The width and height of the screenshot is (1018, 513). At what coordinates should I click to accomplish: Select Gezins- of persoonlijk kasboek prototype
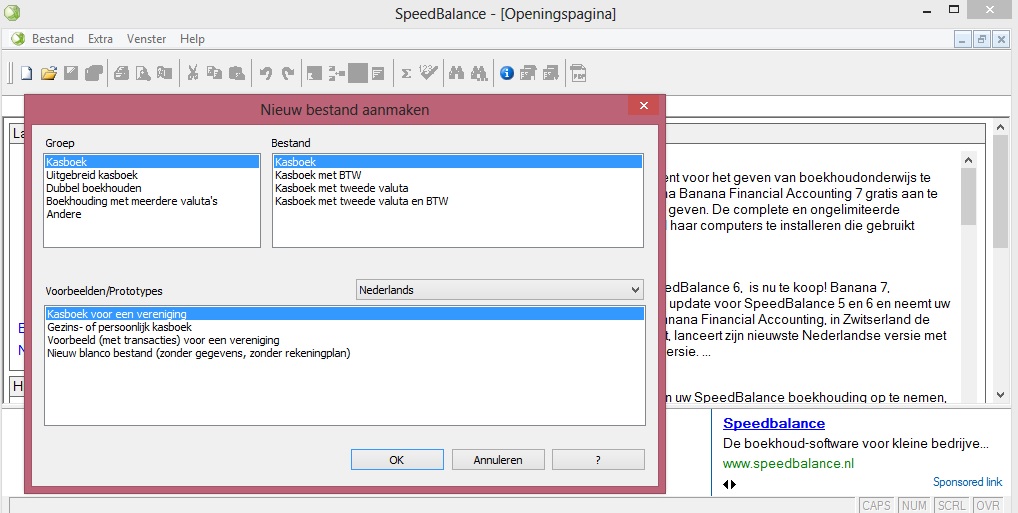[x=345, y=327]
